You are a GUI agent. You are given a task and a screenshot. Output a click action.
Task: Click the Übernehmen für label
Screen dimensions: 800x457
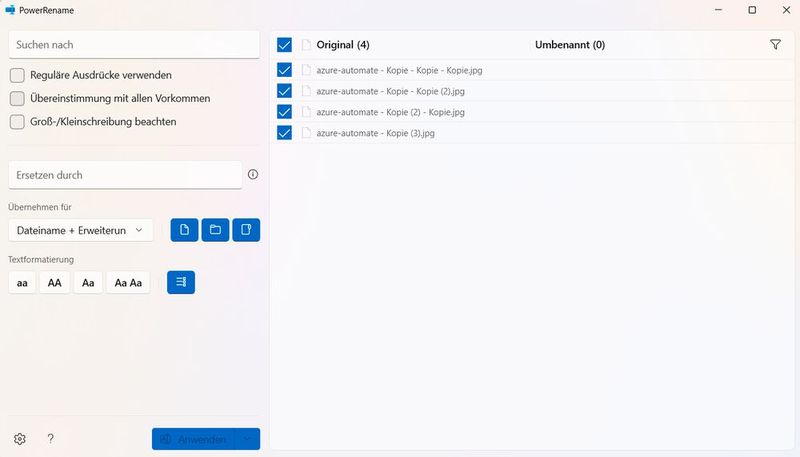40,207
